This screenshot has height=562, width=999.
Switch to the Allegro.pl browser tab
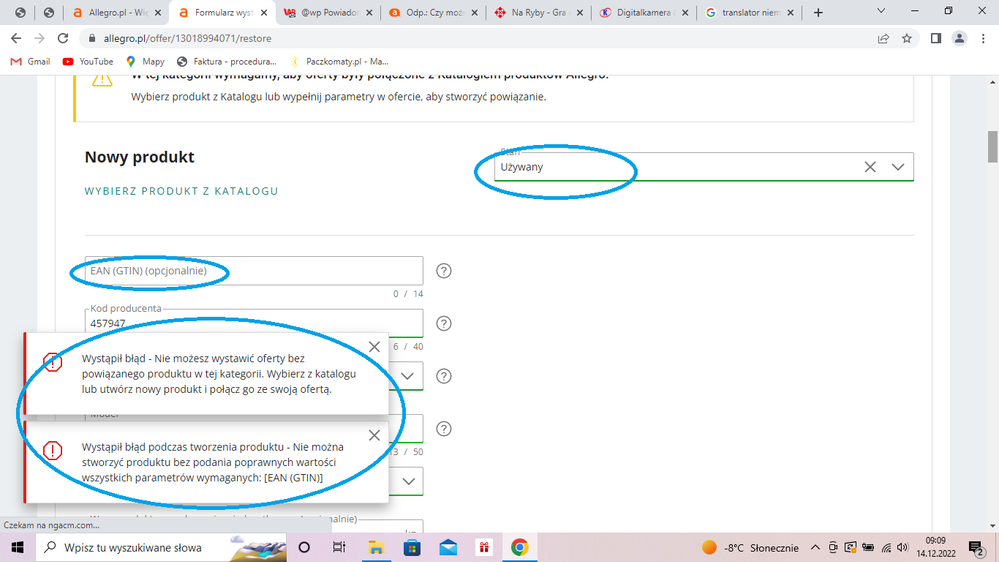pyautogui.click(x=117, y=12)
